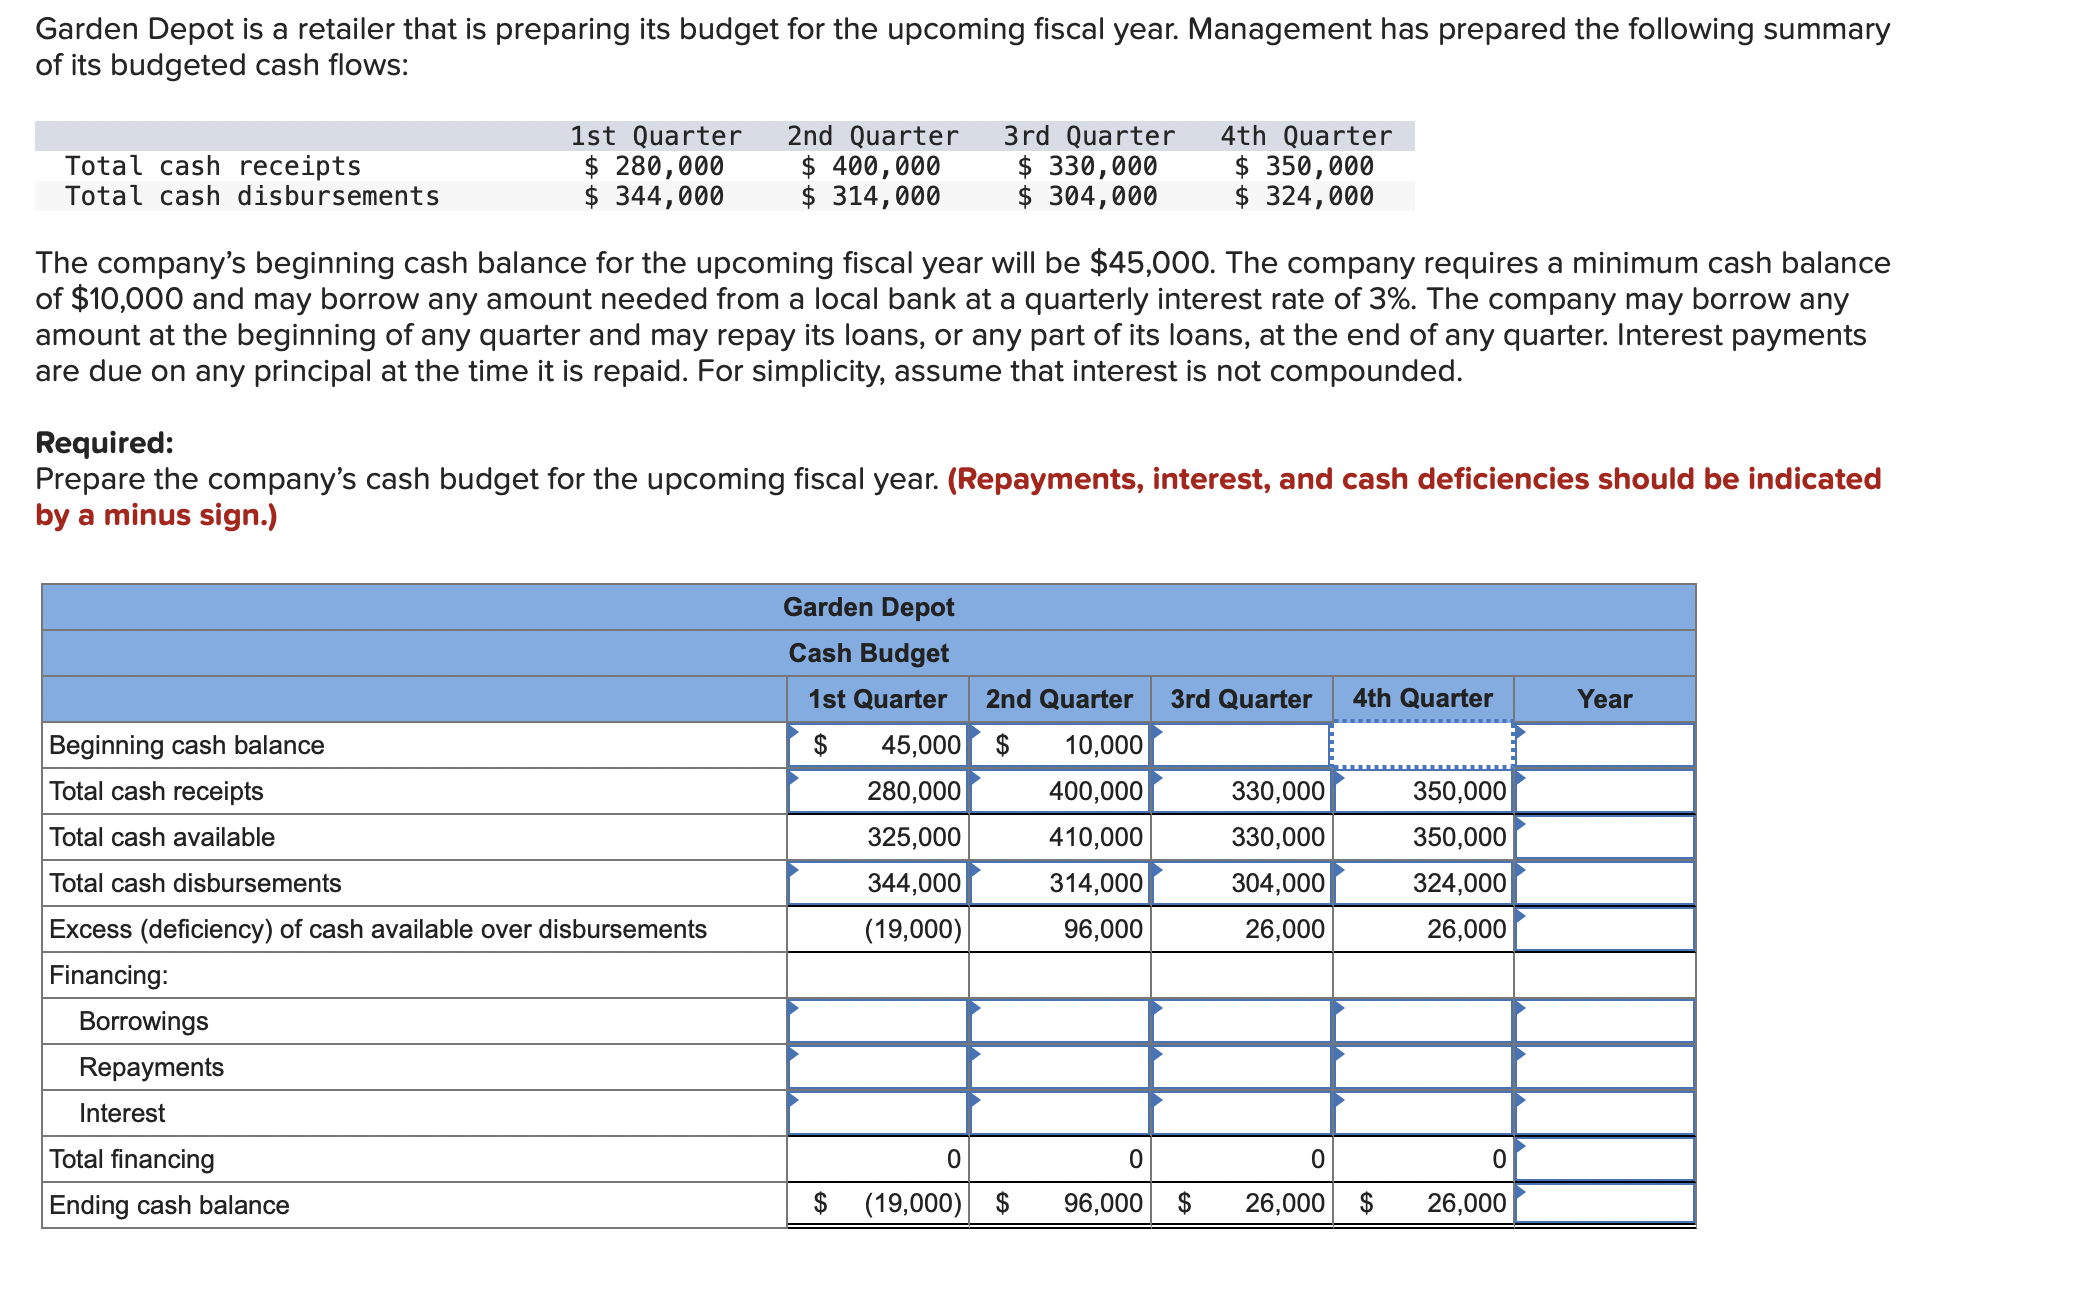This screenshot has height=1297, width=2087.
Task: Click Year Borrowings input cell
Action: pyautogui.click(x=1605, y=1021)
